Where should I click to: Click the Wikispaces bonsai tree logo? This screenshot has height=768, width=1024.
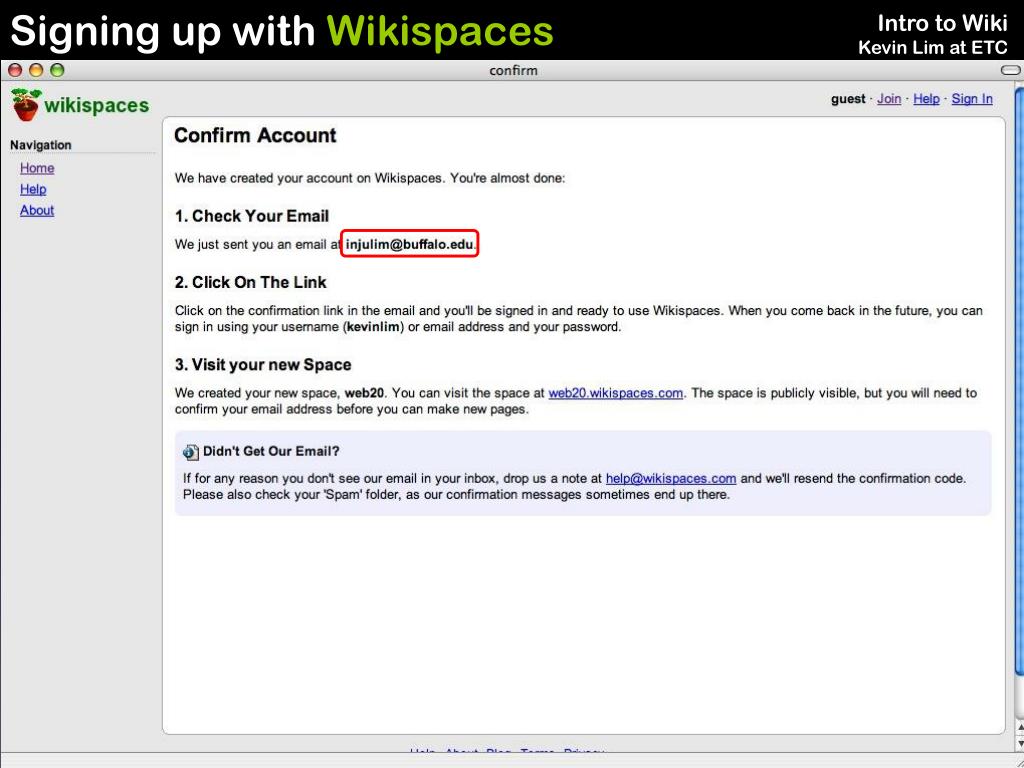(26, 104)
